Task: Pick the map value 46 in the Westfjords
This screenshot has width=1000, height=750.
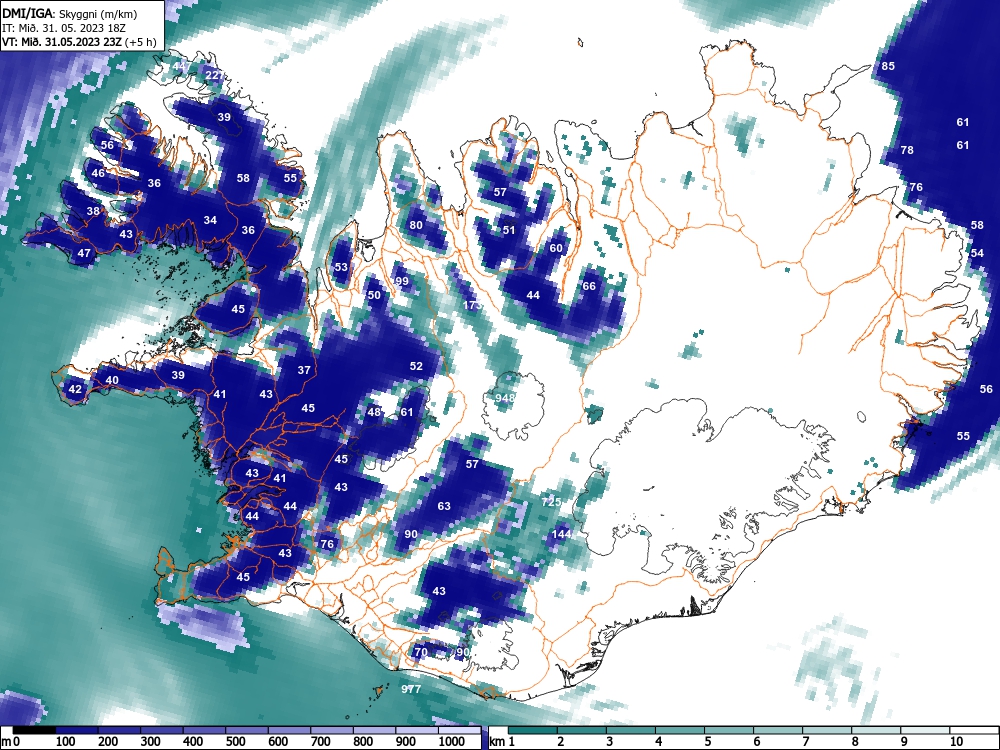Action: point(98,173)
